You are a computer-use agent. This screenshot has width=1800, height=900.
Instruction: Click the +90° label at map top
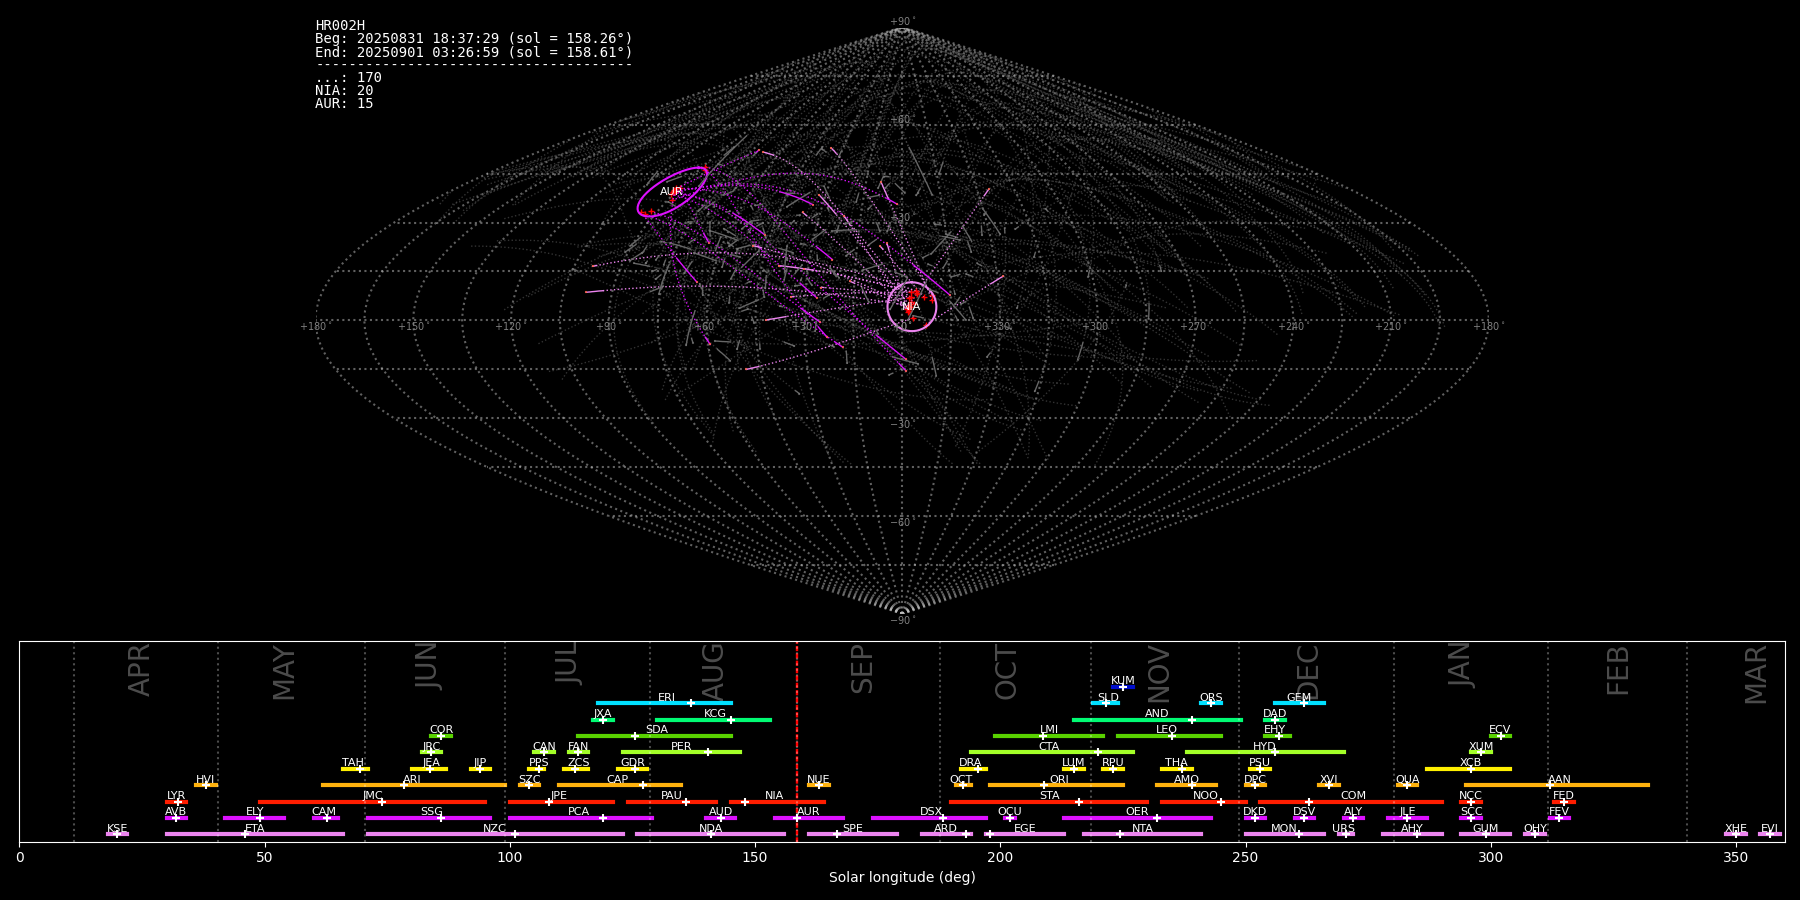902,22
